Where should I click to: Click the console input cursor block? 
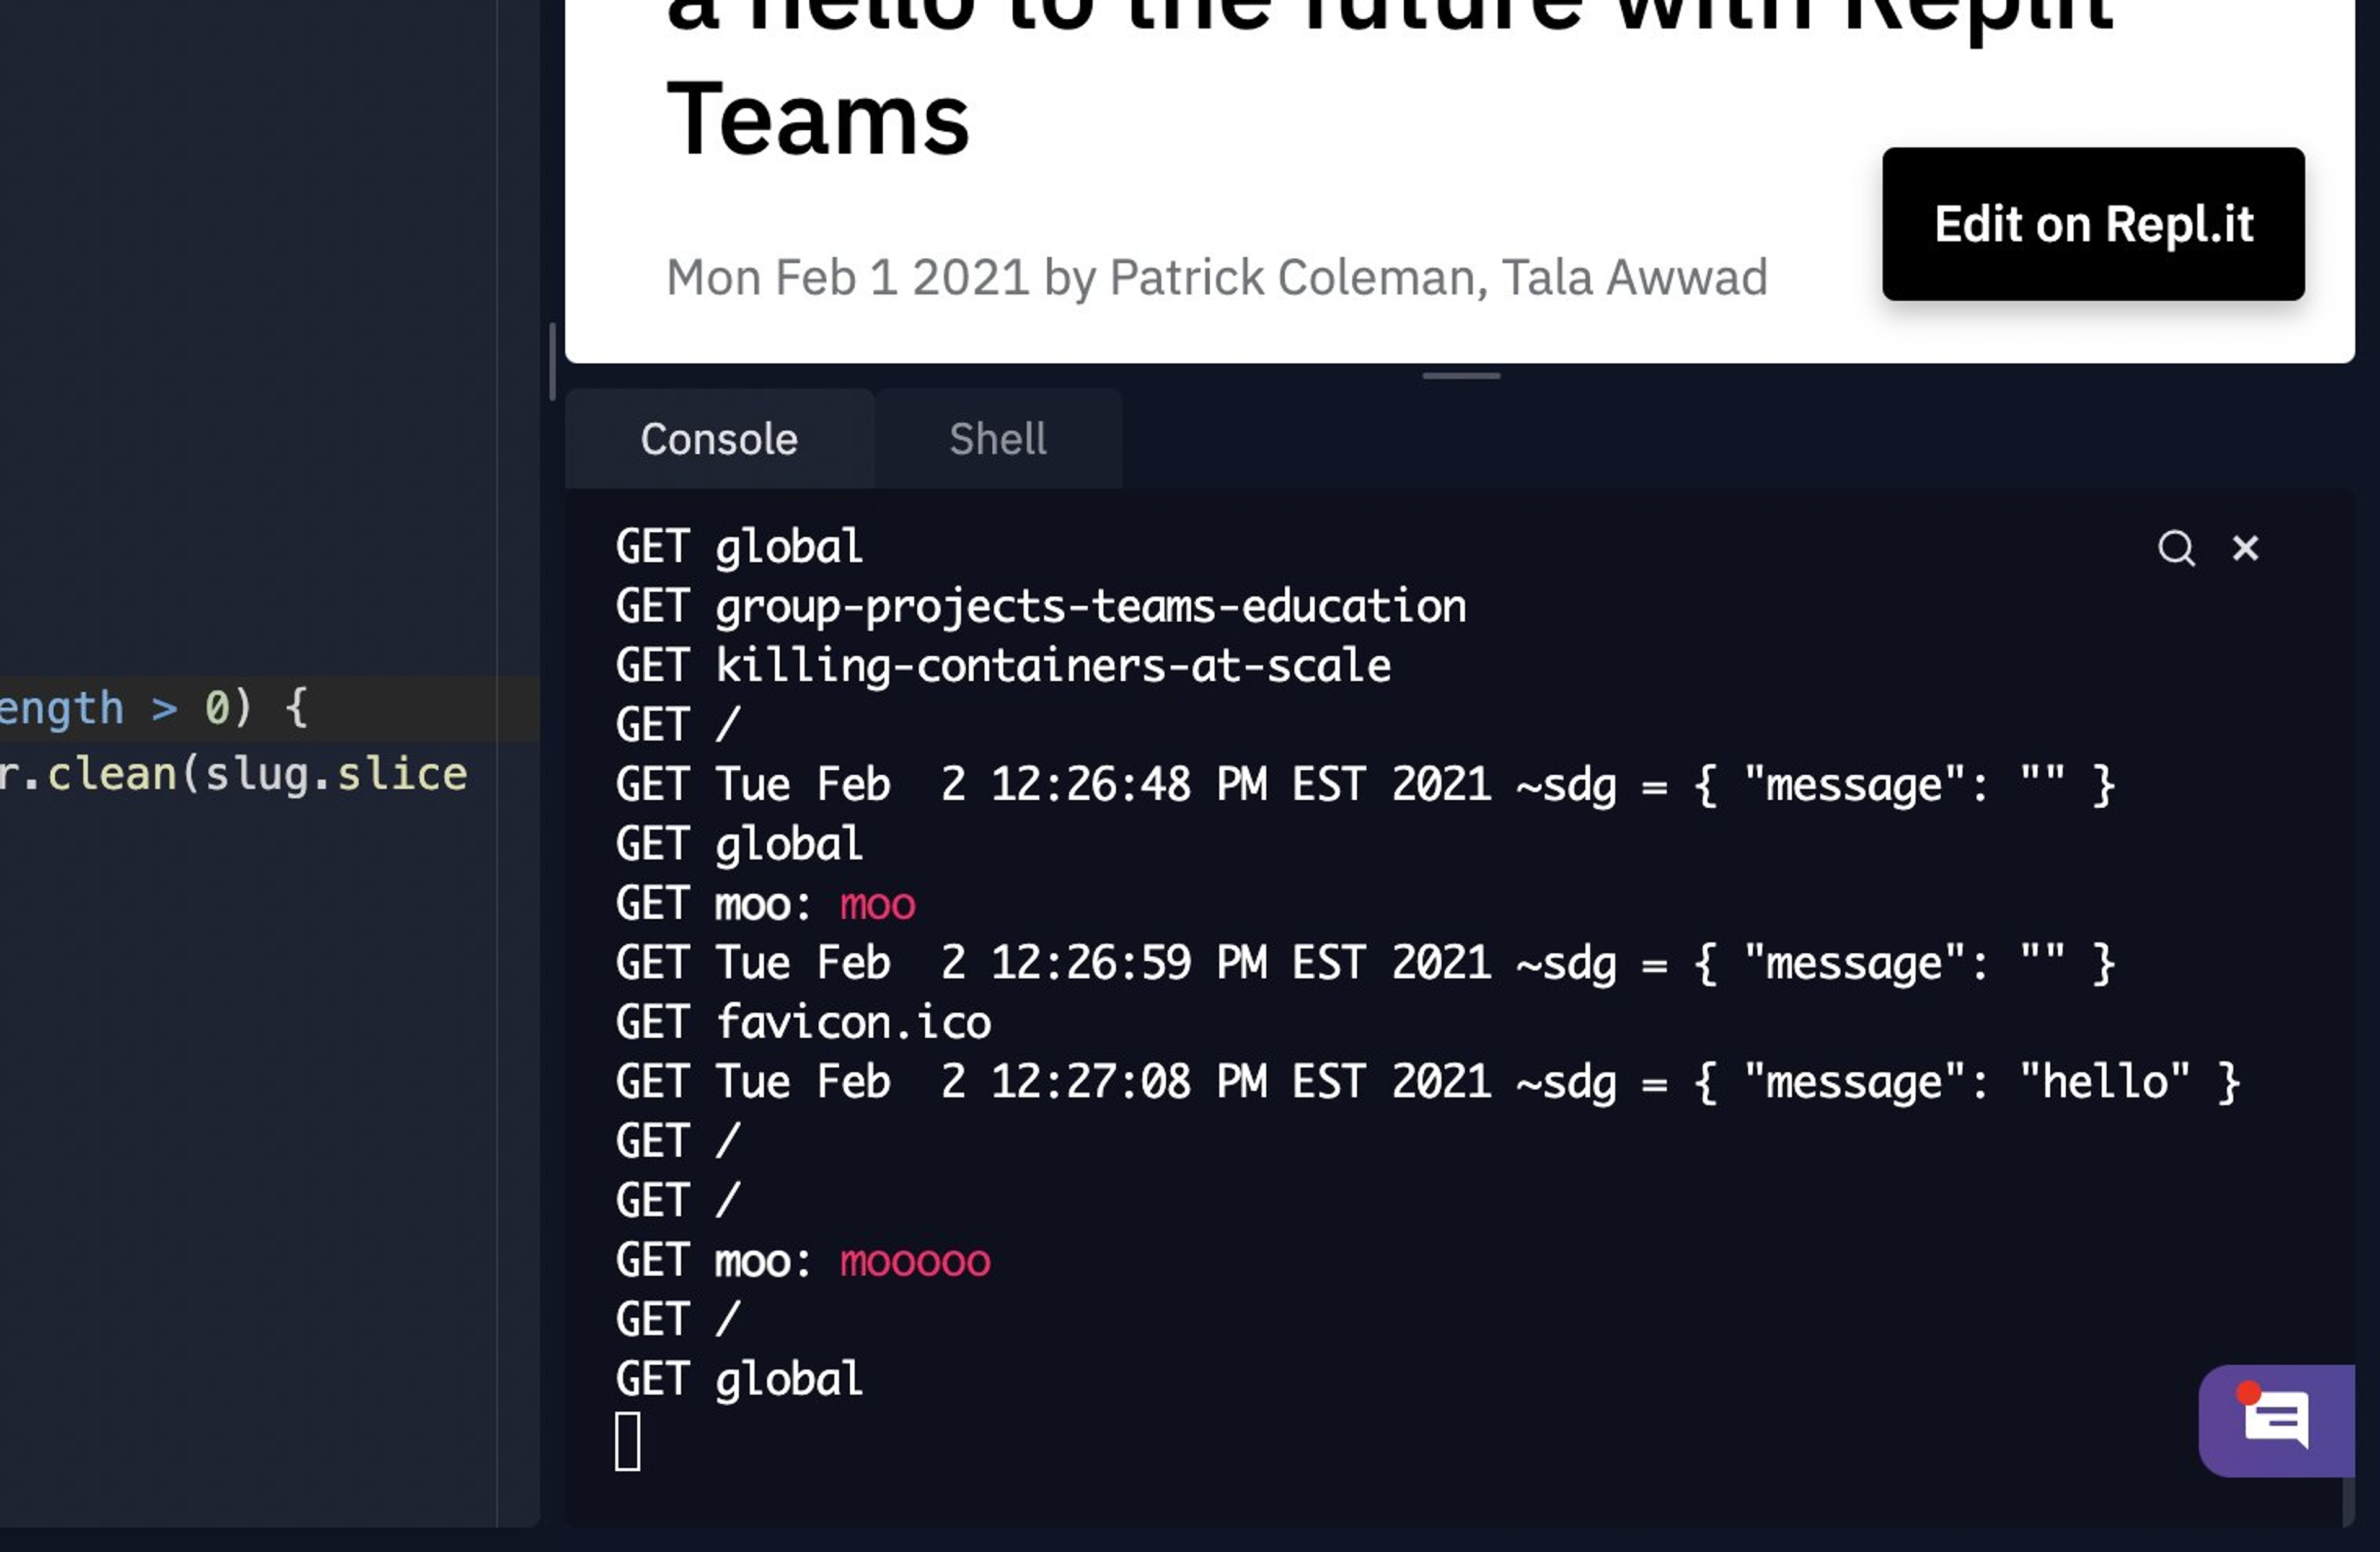pos(628,1441)
